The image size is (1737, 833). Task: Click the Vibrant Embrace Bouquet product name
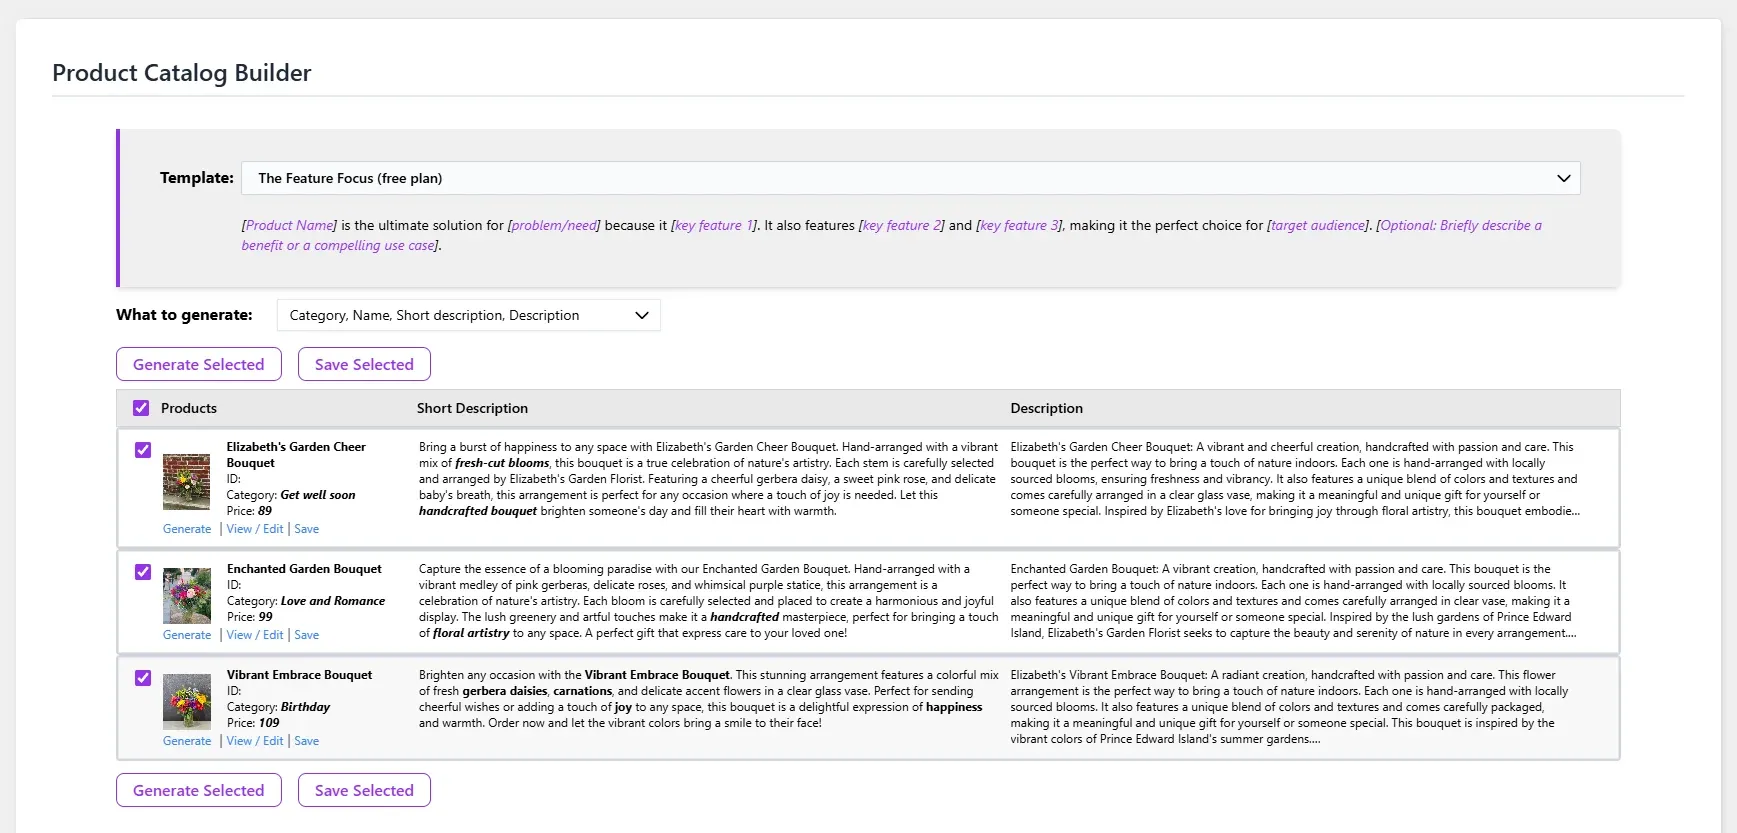[299, 675]
